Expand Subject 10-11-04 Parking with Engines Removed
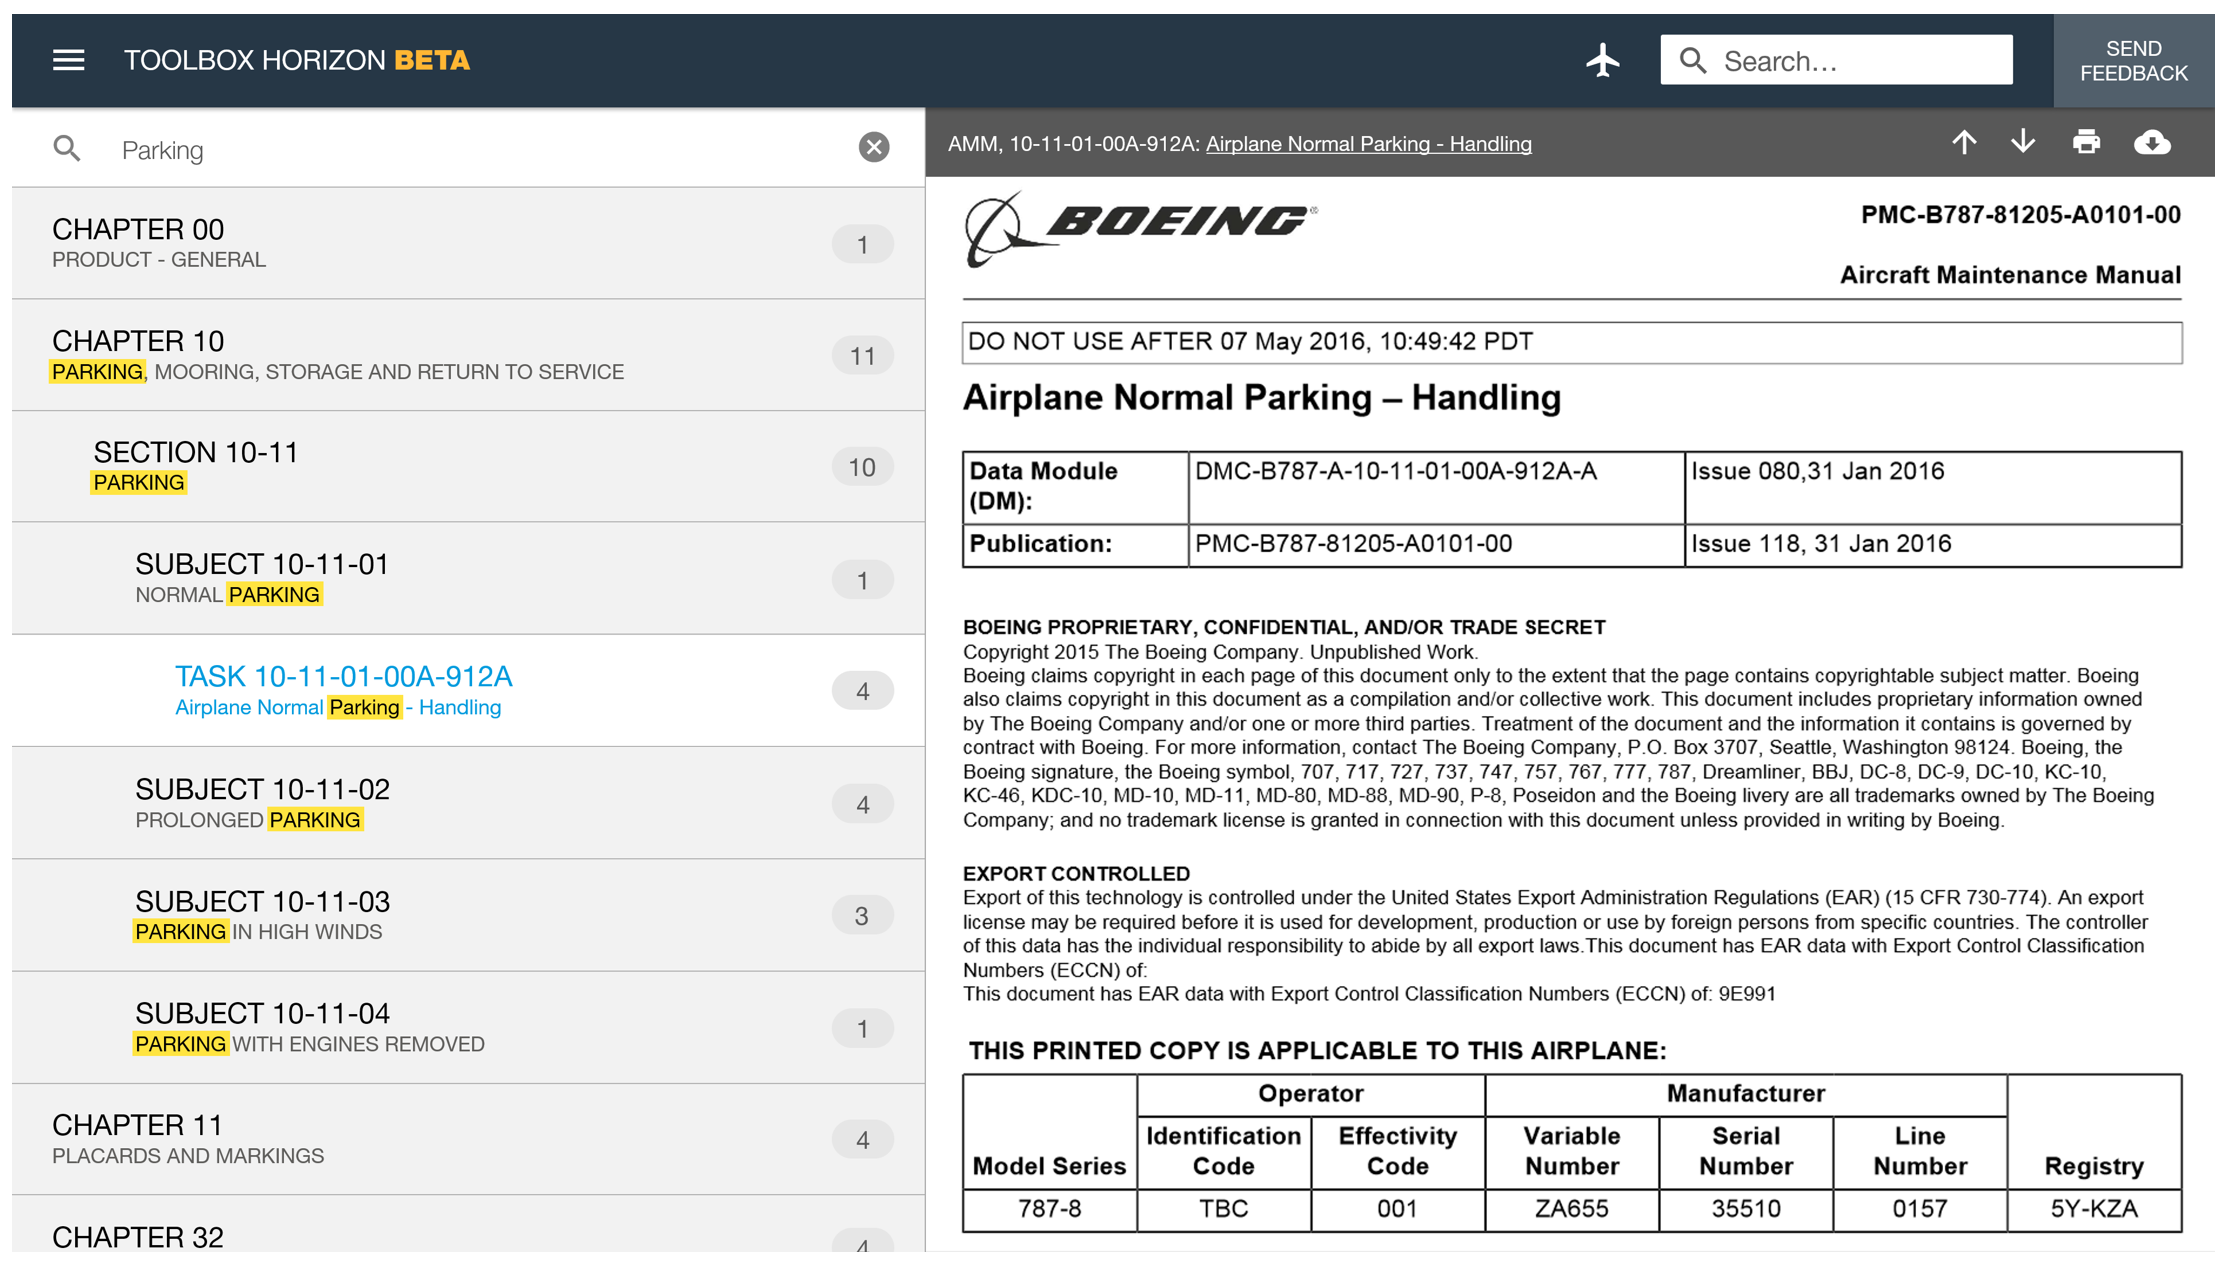The height and width of the screenshot is (1263, 2227). coord(468,1027)
